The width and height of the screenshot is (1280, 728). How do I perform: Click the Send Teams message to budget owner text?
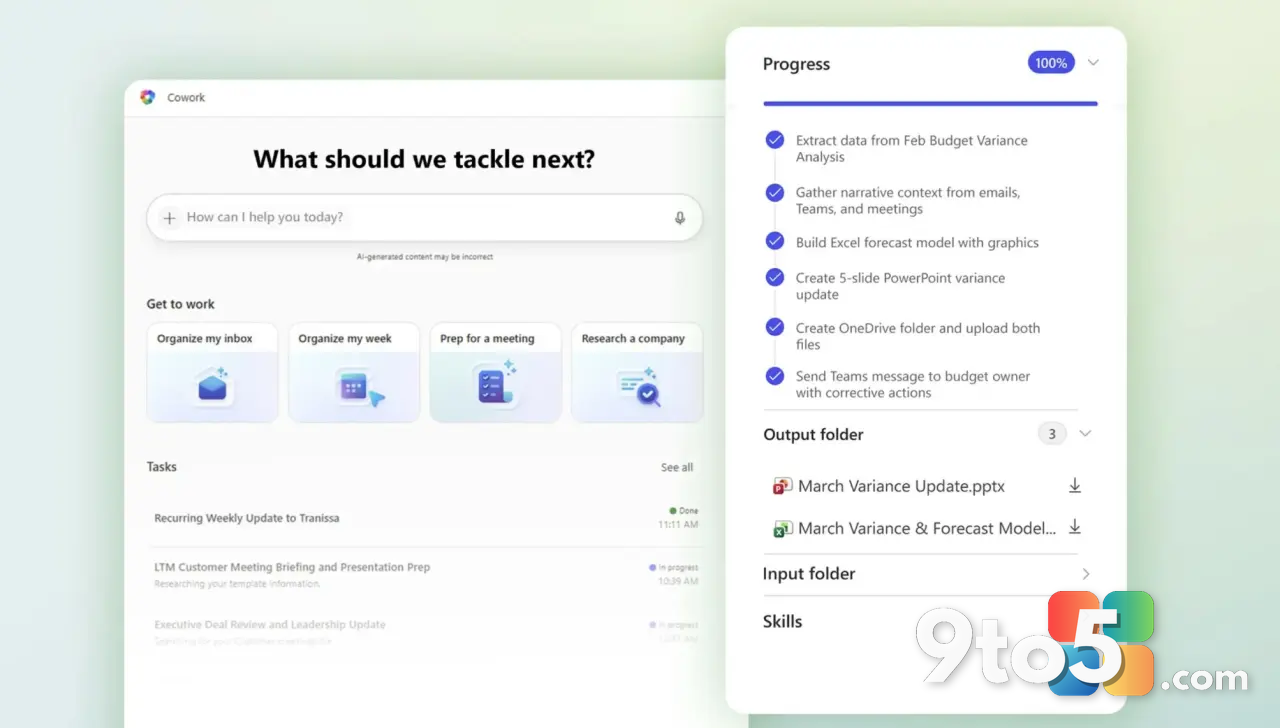[x=913, y=384]
